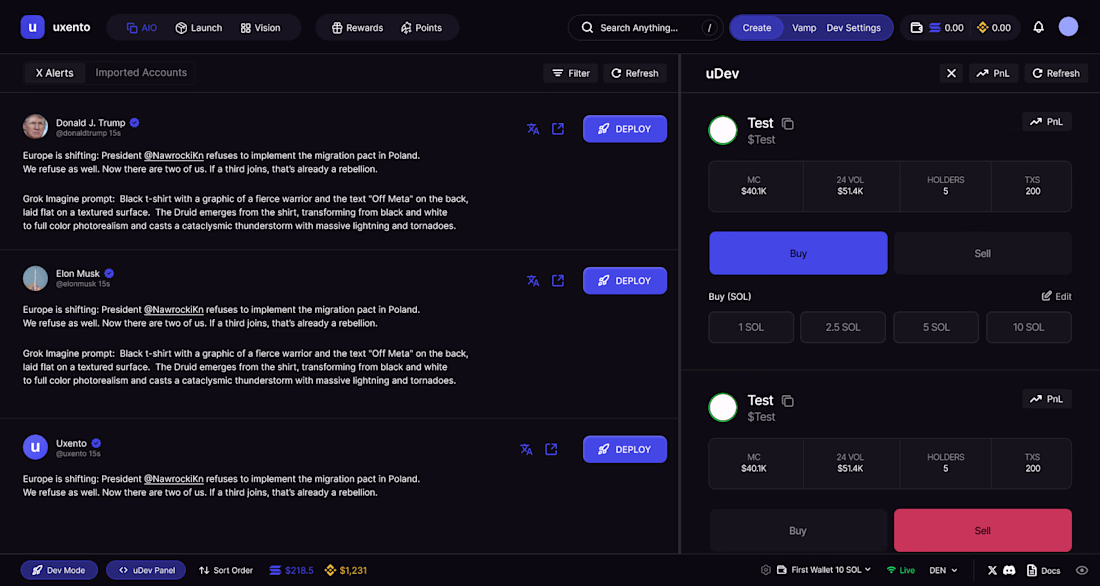Open Elon Musk's post in external link

tap(558, 281)
